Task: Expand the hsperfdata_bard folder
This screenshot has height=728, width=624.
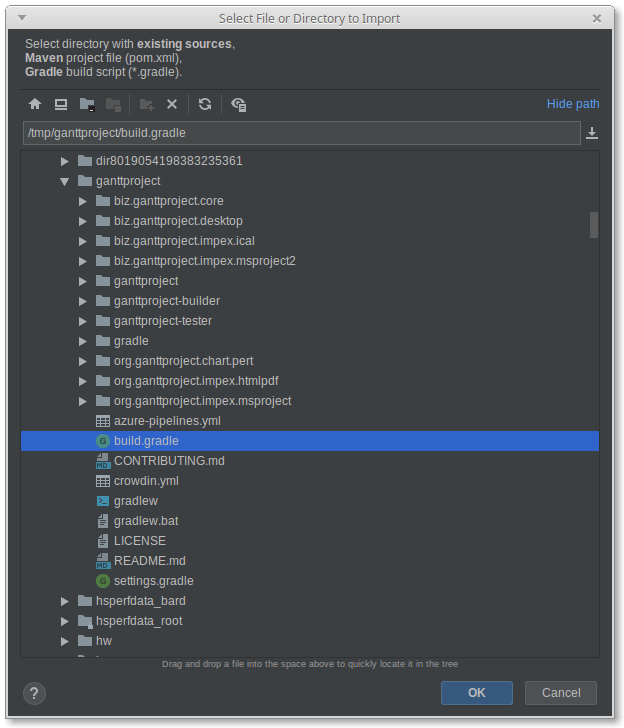Action: [65, 601]
